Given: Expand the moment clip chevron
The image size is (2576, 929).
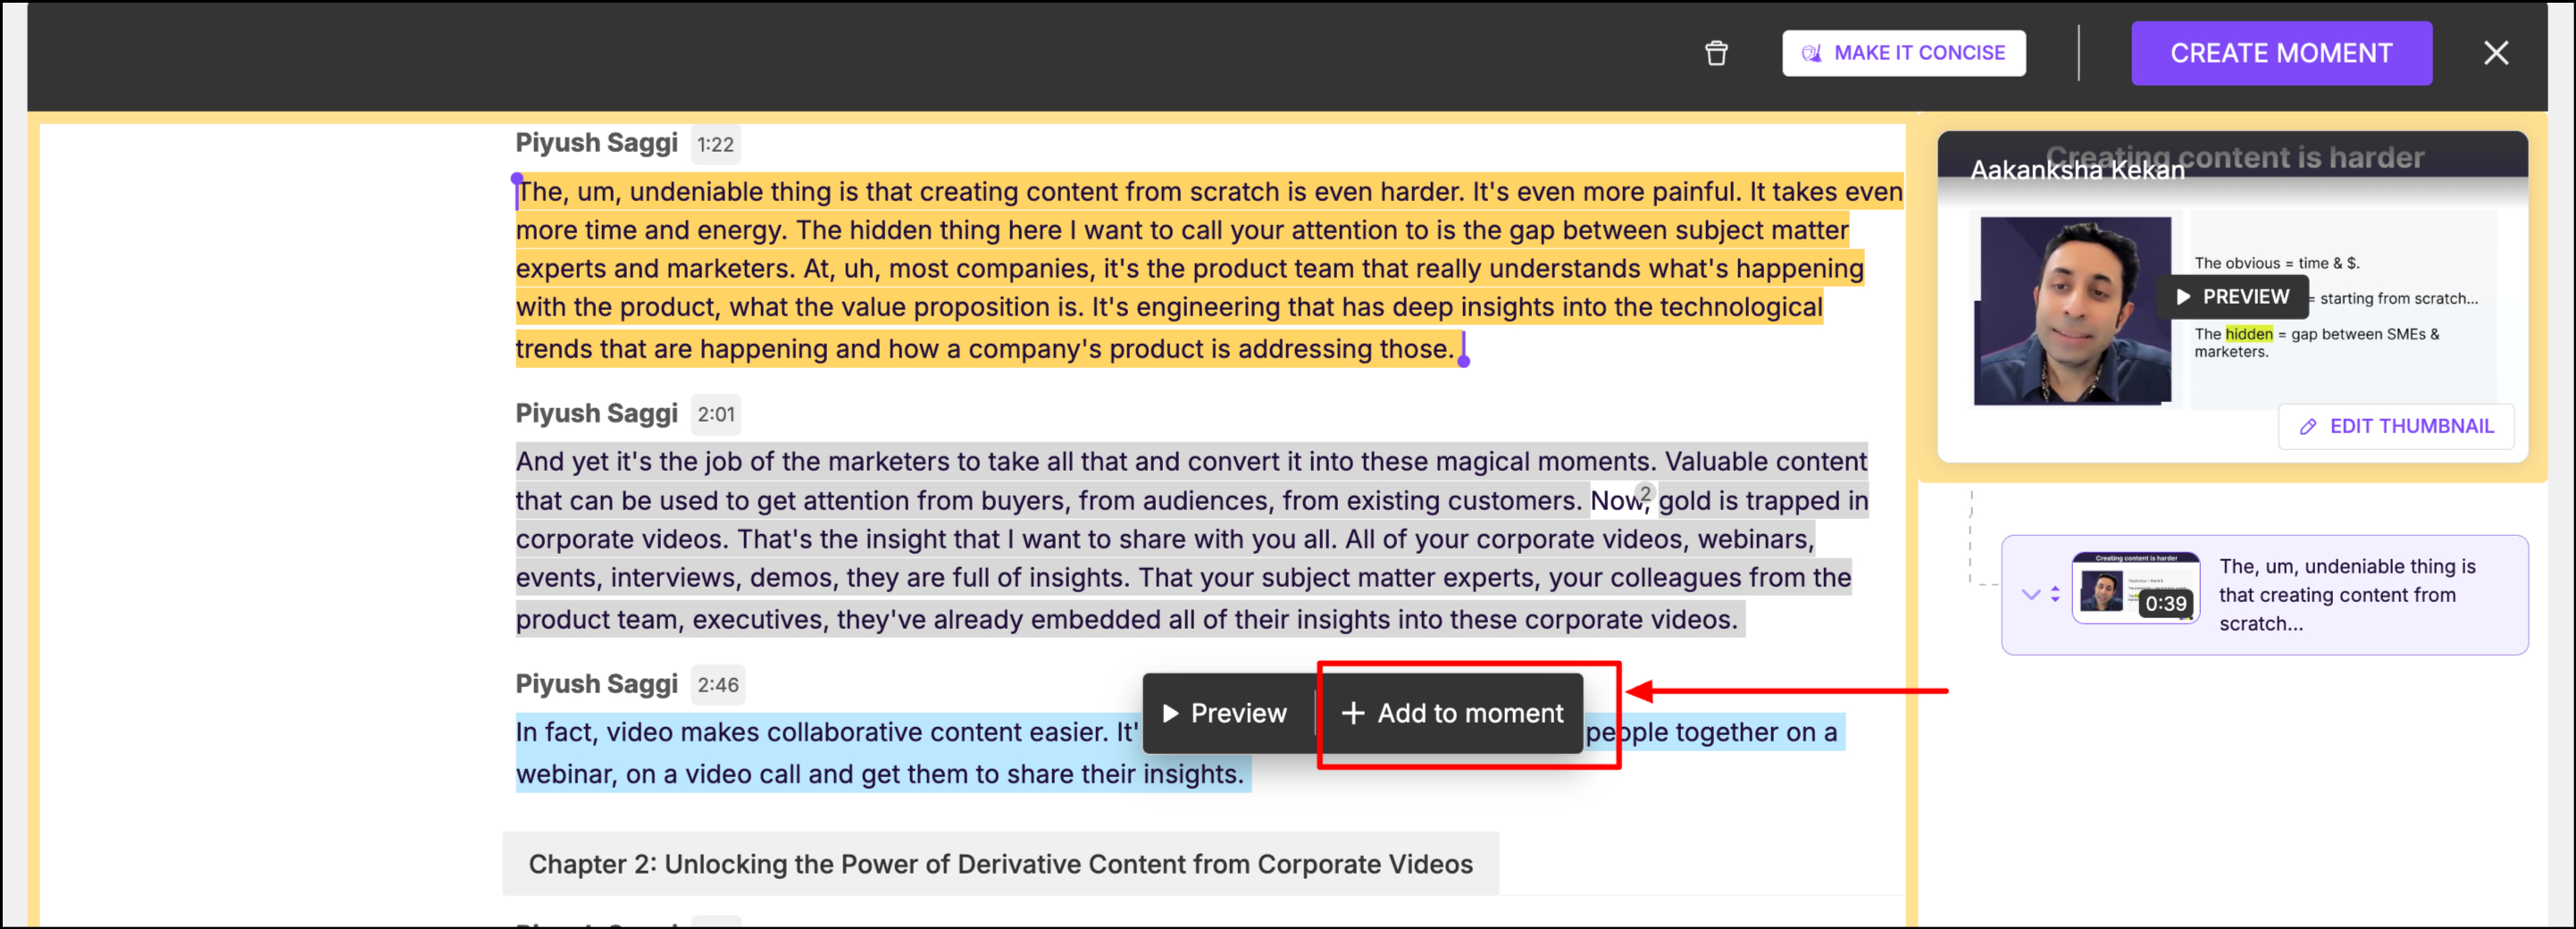Looking at the screenshot, I should [x=2030, y=594].
